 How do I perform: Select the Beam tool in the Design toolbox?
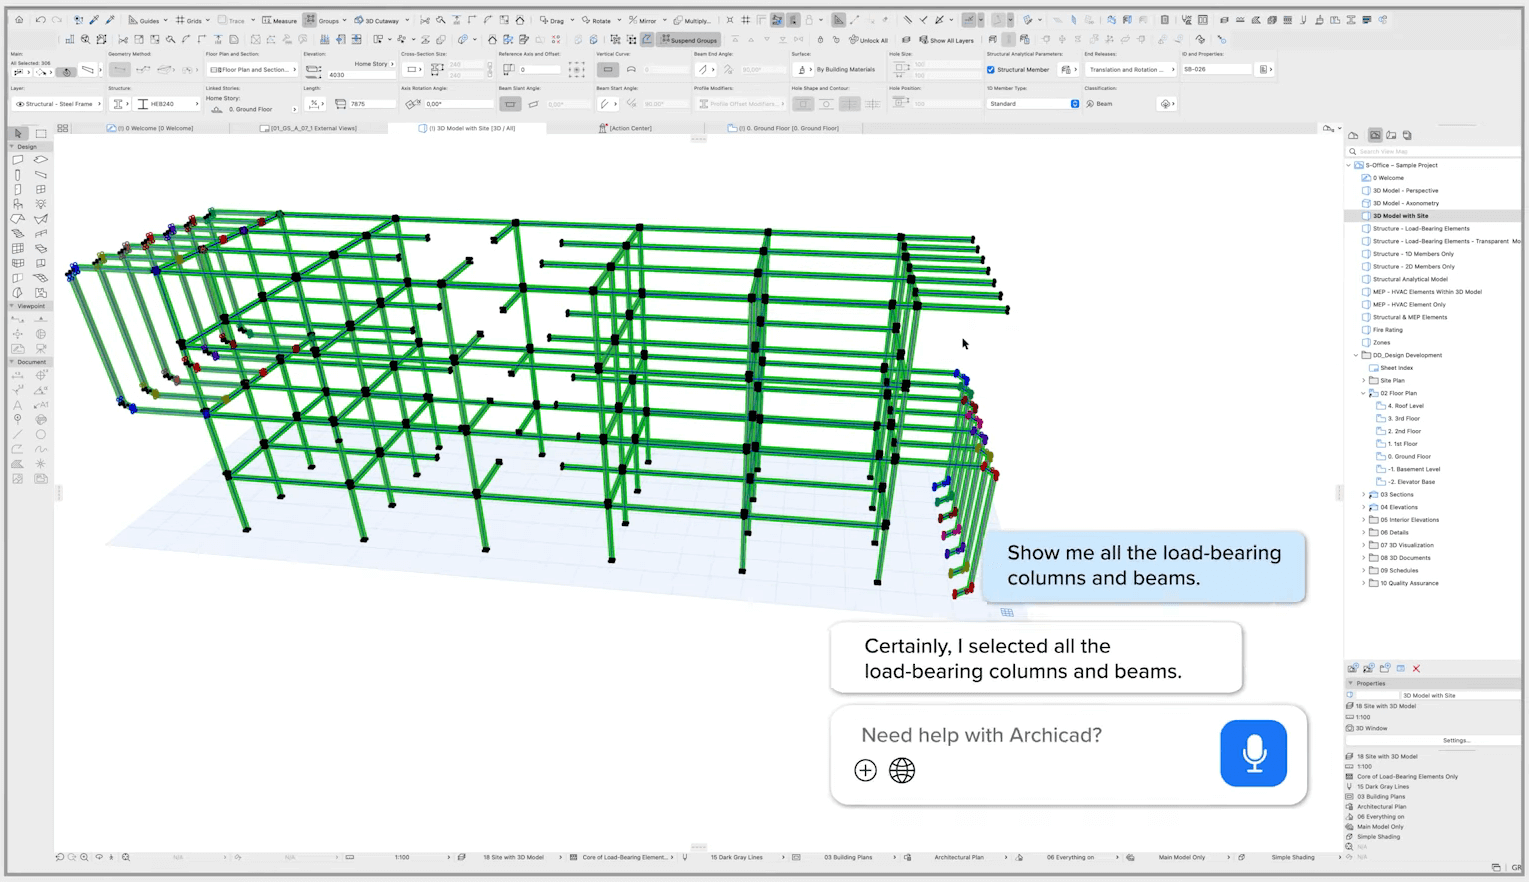click(x=41, y=175)
